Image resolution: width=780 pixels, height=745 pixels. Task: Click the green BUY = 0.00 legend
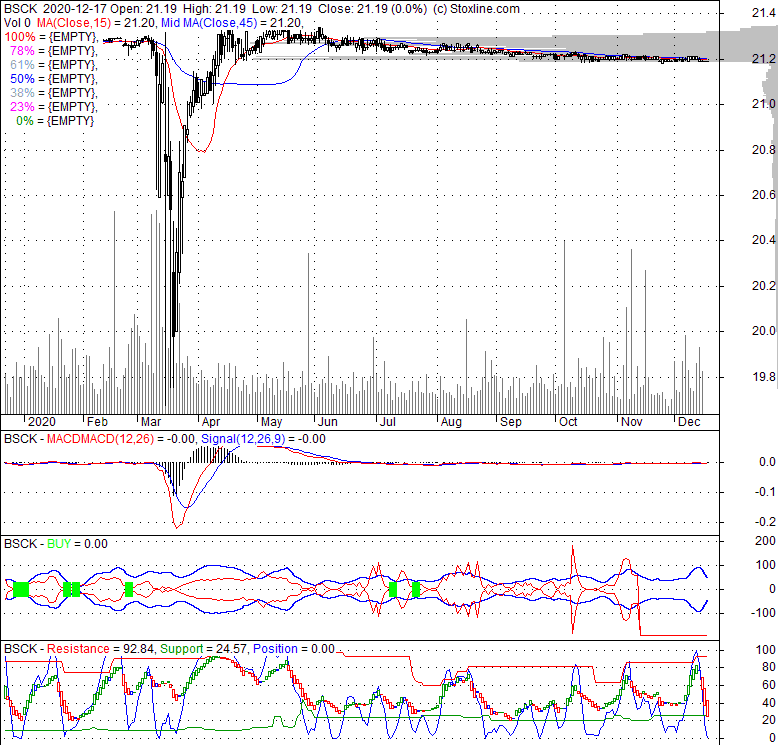pos(77,544)
